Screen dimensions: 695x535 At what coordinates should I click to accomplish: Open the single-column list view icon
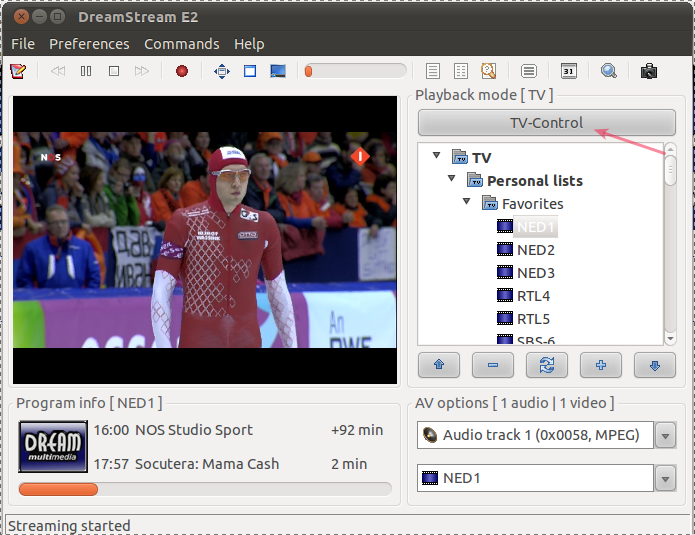(433, 71)
